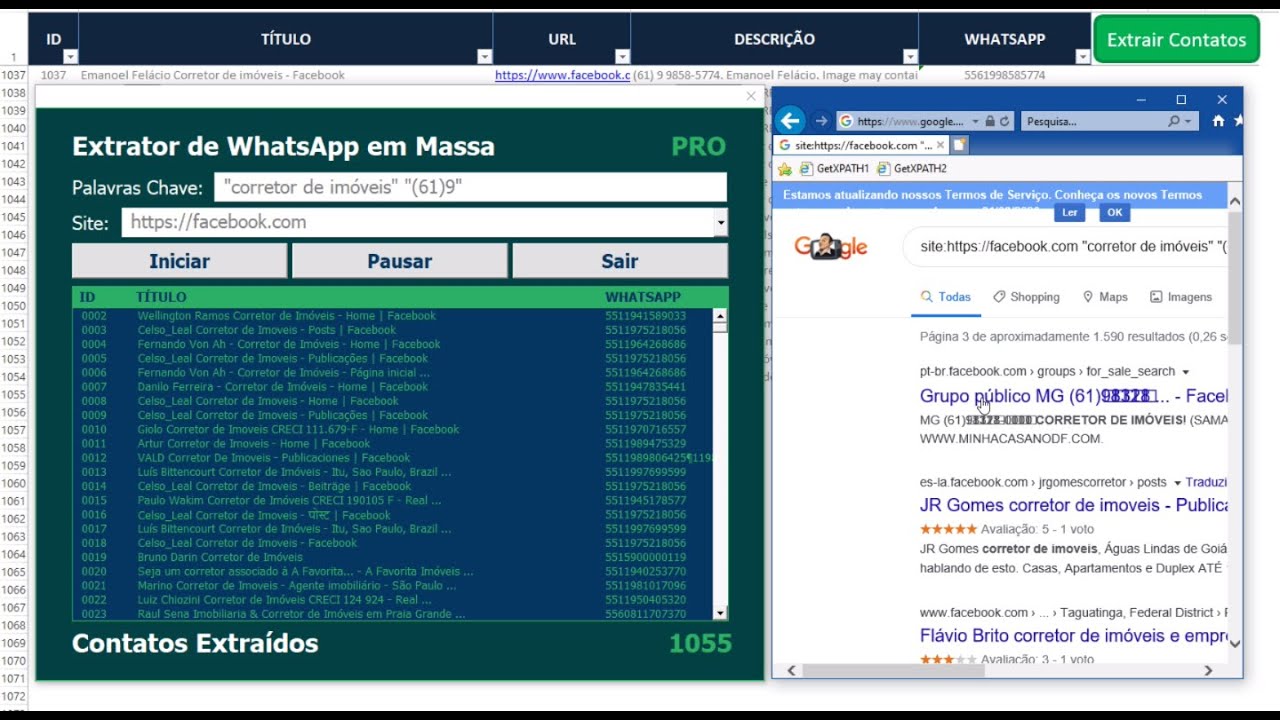Open the Site combo box dropdown arrow
The height and width of the screenshot is (720, 1280).
coord(721,223)
